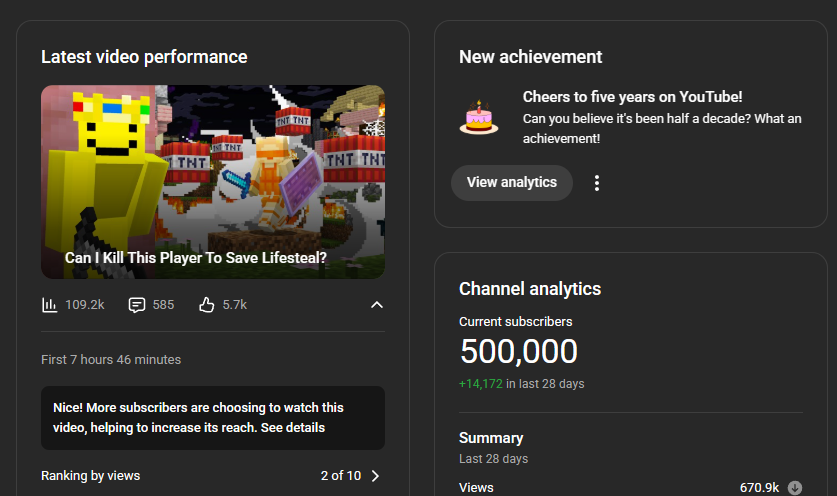The image size is (837, 496).
Task: Open the latest video thumbnail
Action: (212, 182)
